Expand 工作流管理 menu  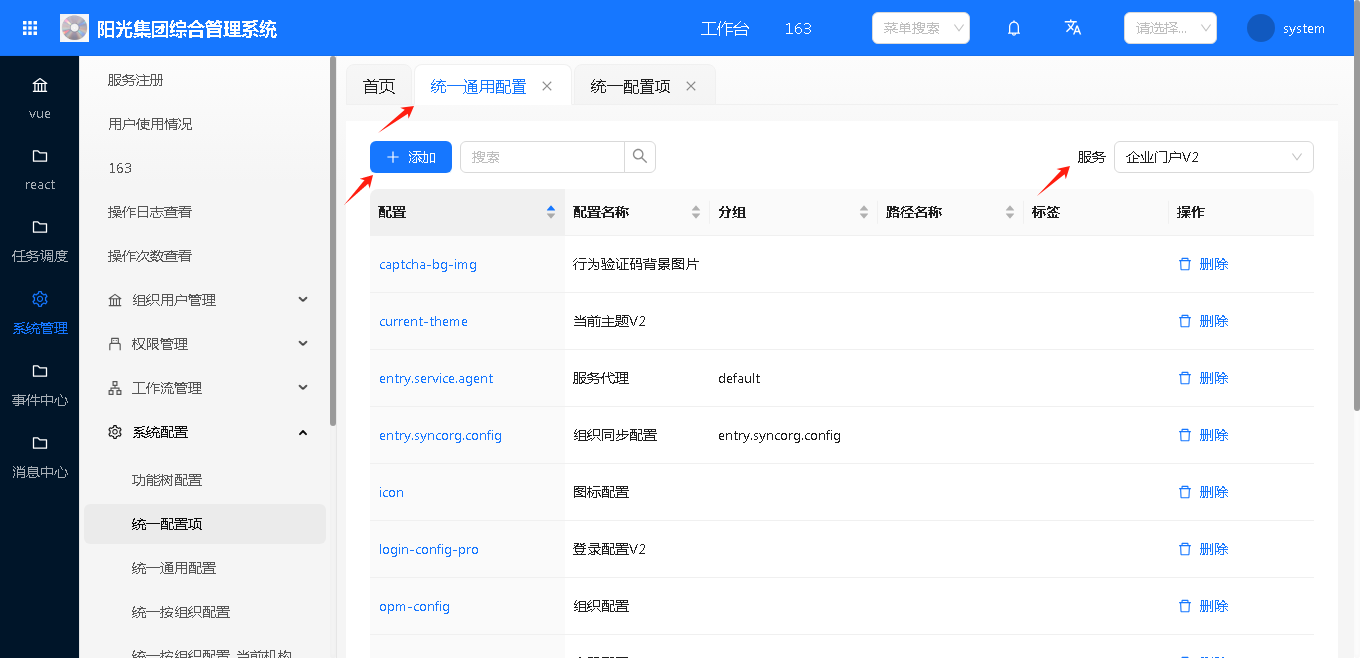coord(206,388)
